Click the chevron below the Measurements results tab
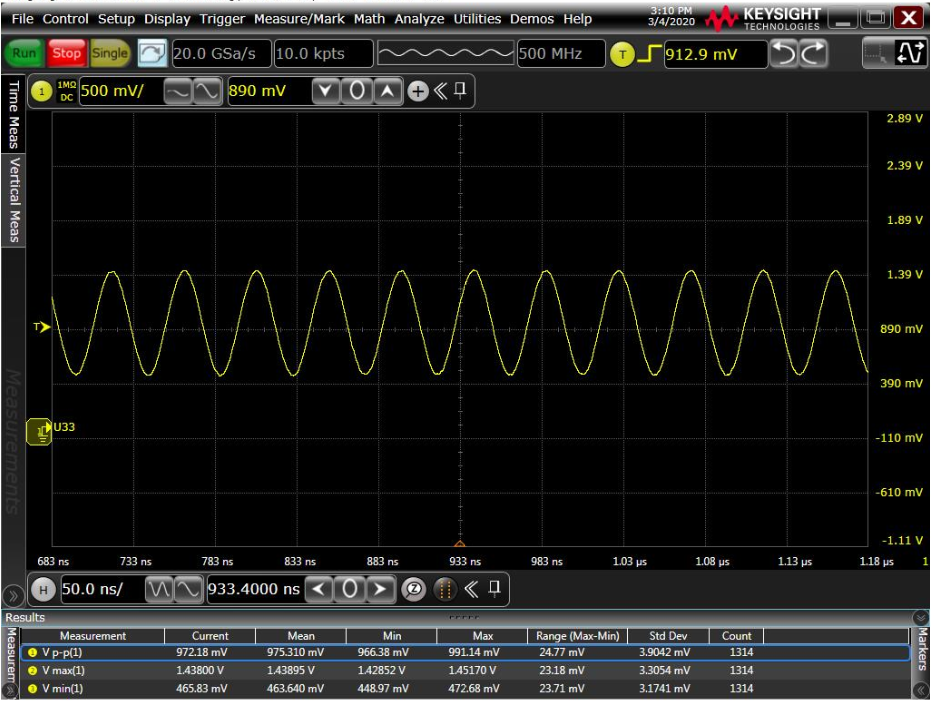 (10, 691)
